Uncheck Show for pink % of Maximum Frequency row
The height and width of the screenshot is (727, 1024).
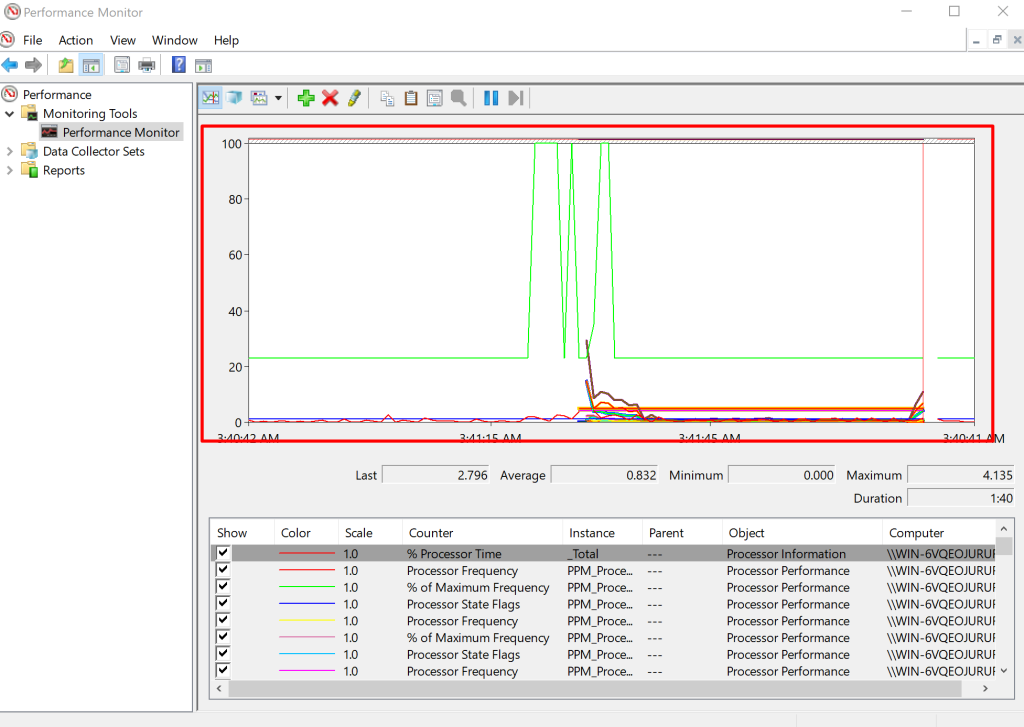223,637
